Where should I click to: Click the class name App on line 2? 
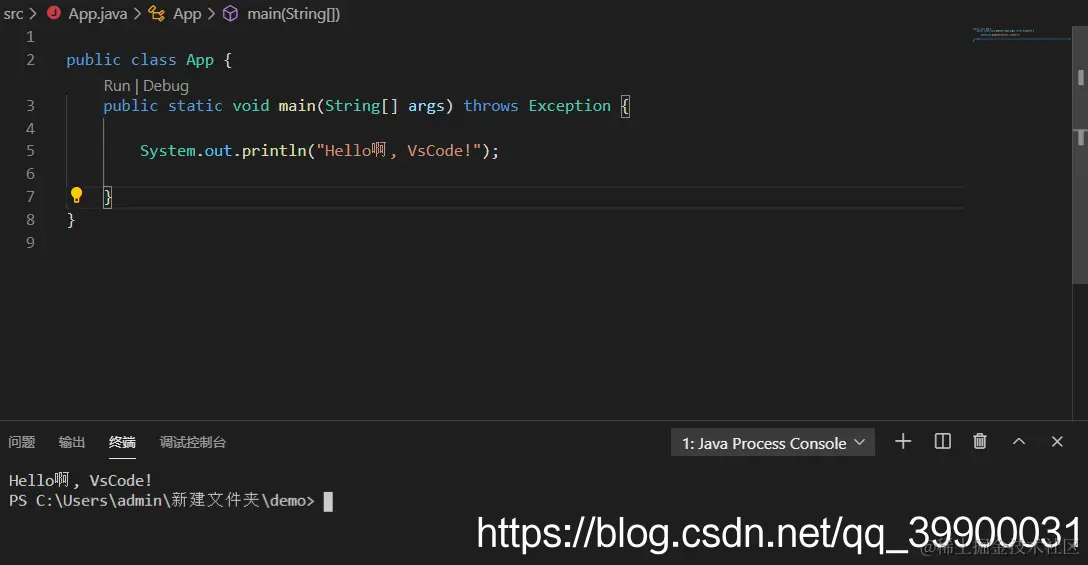click(200, 60)
